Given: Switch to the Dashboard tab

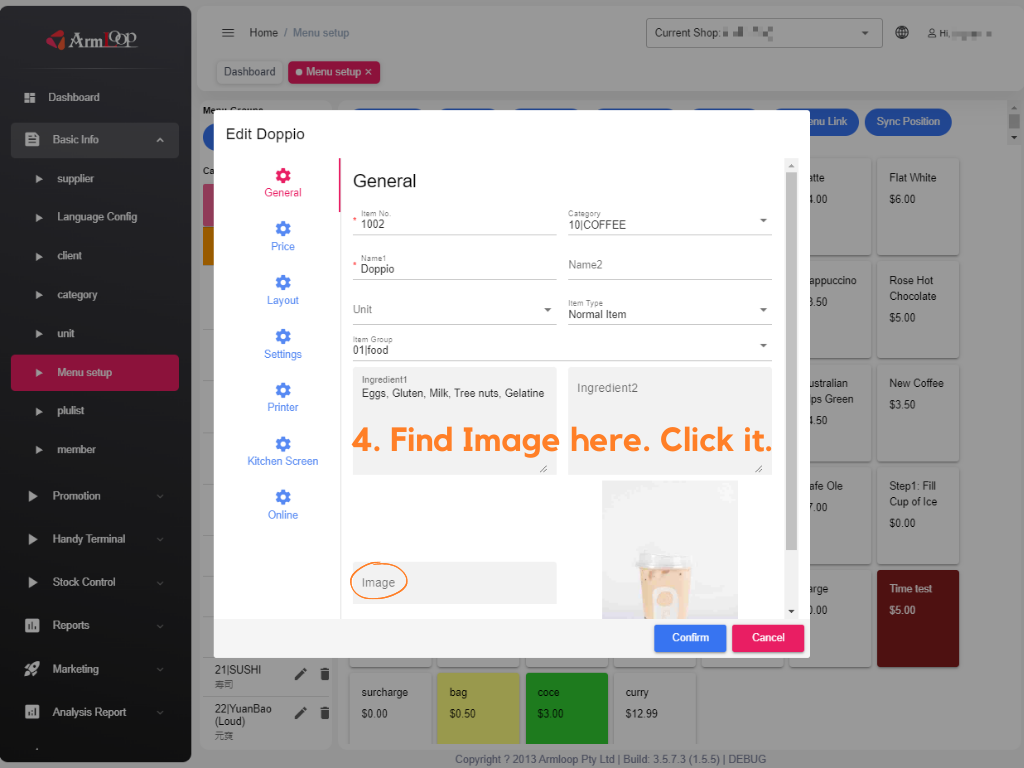Looking at the screenshot, I should pyautogui.click(x=249, y=72).
